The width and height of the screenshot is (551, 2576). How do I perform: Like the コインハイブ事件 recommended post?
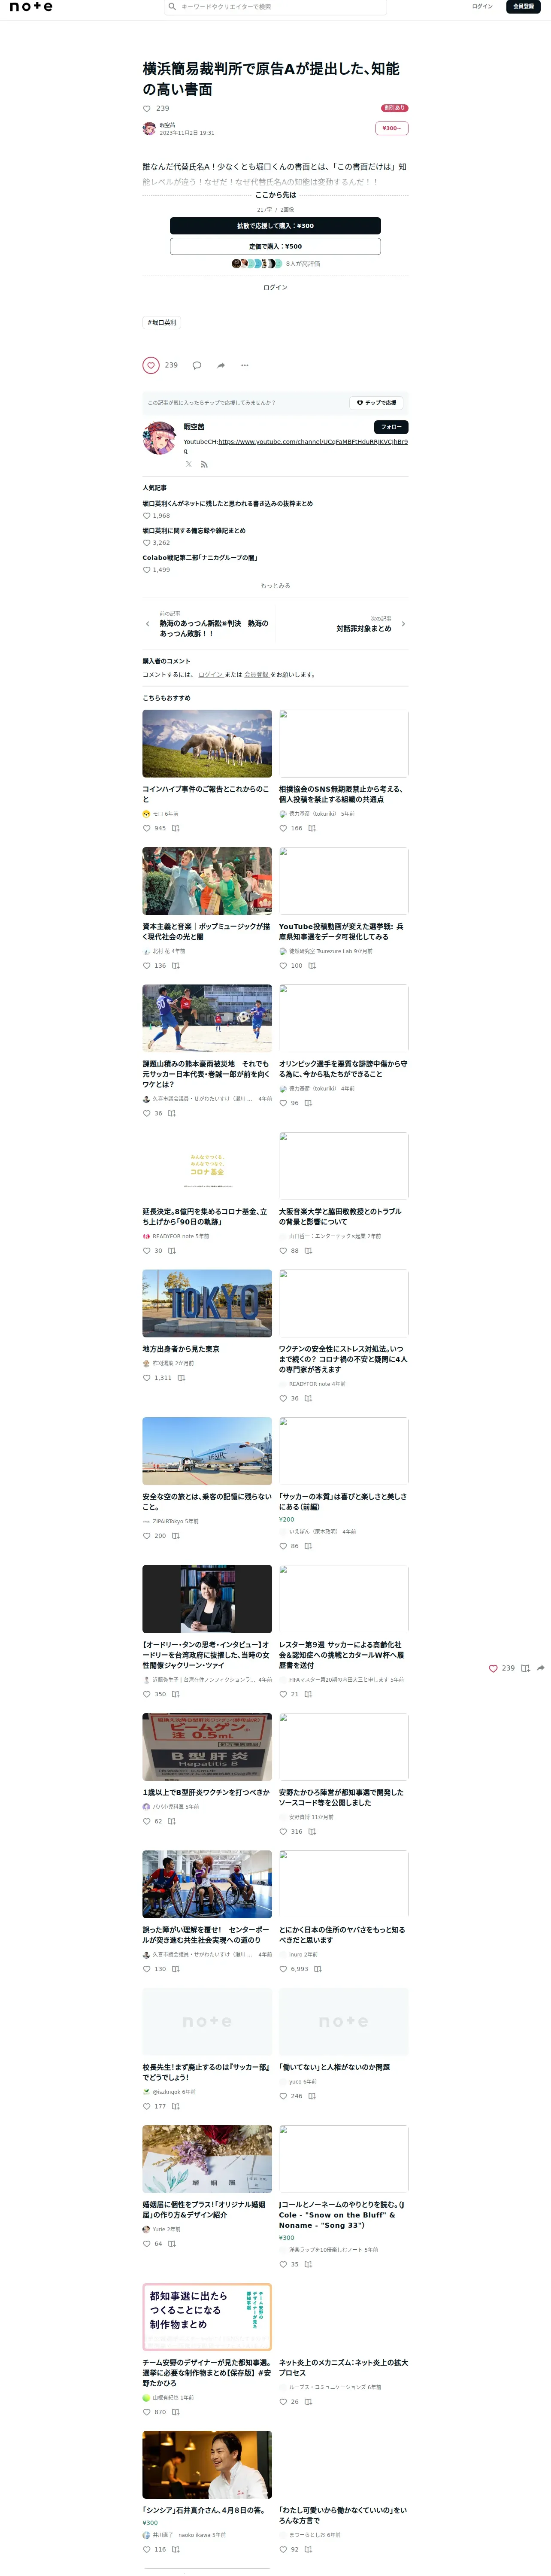click(147, 829)
